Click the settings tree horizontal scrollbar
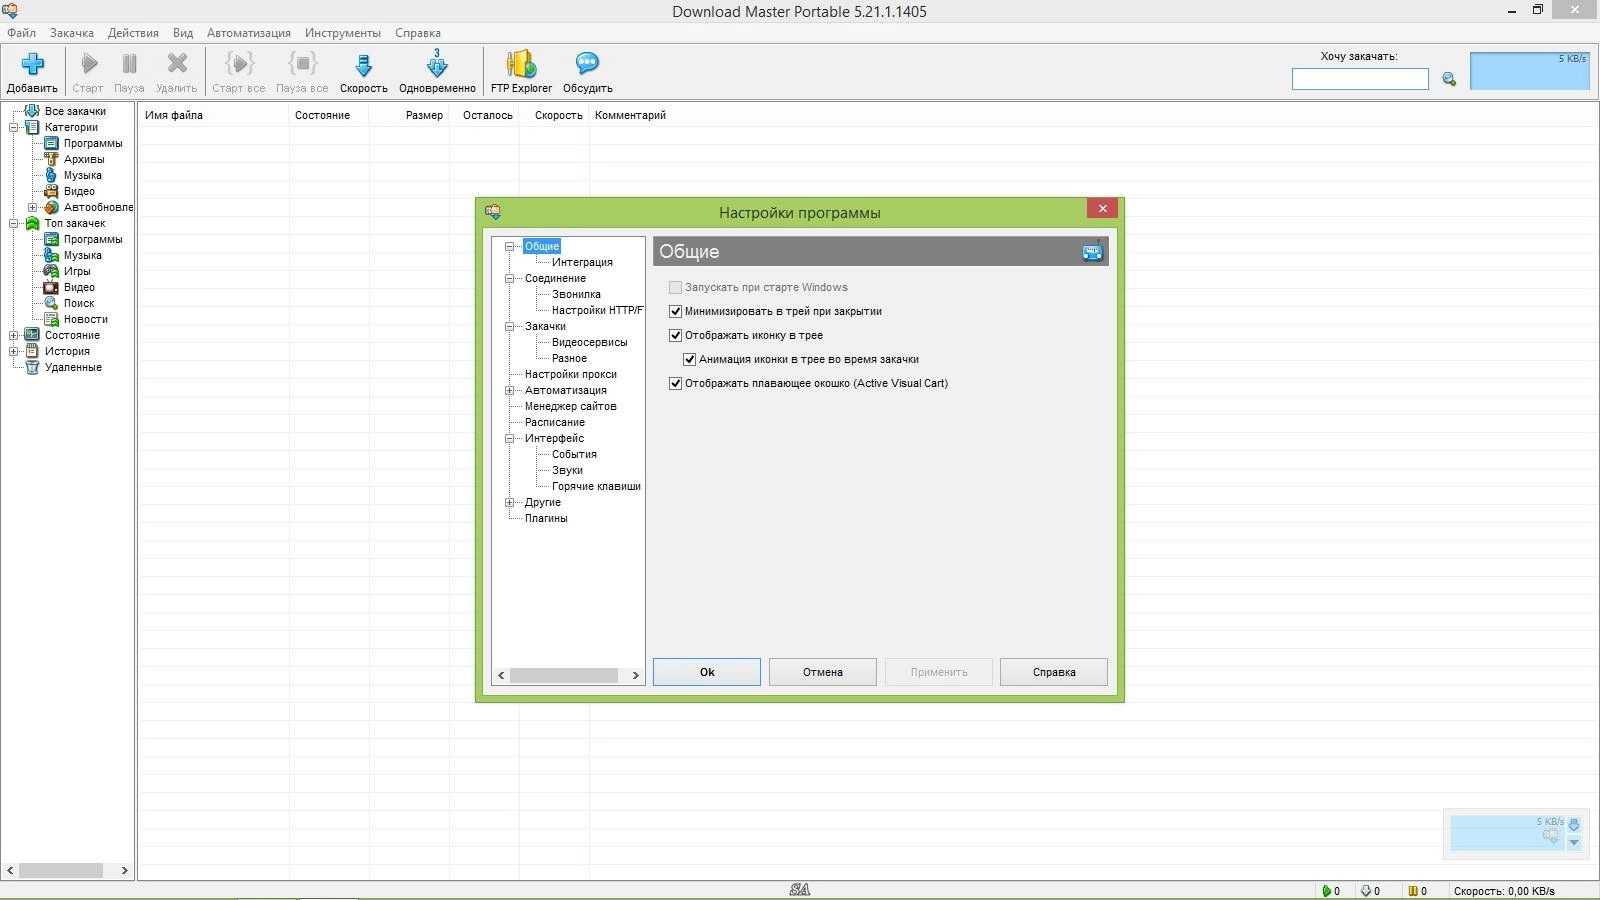Image resolution: width=1600 pixels, height=900 pixels. pyautogui.click(x=564, y=675)
